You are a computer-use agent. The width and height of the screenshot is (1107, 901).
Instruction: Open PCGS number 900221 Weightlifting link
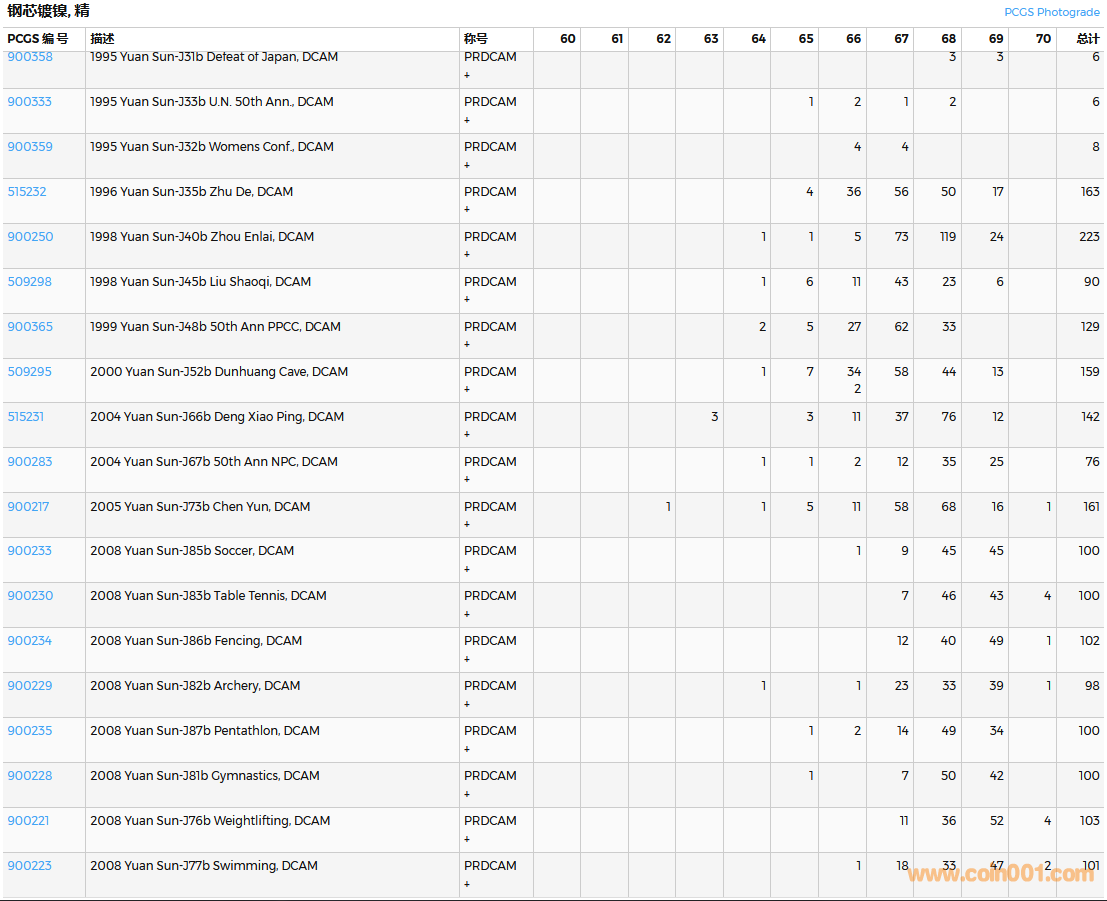[x=28, y=821]
